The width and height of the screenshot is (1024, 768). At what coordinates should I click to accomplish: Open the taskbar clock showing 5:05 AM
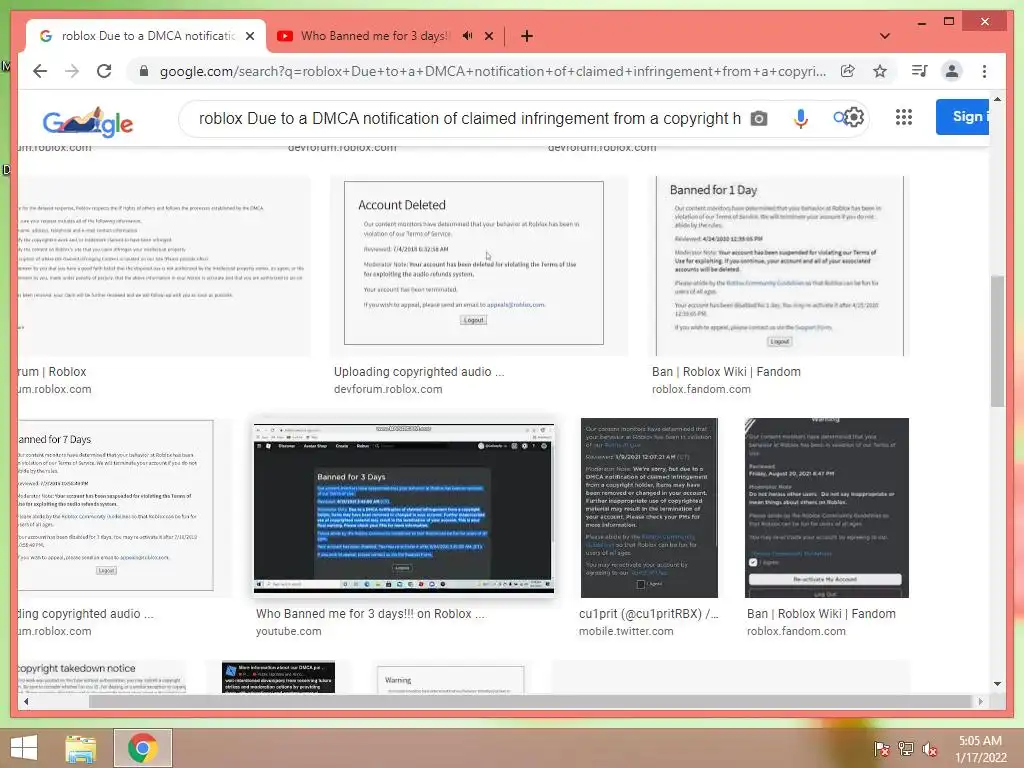pyautogui.click(x=981, y=749)
